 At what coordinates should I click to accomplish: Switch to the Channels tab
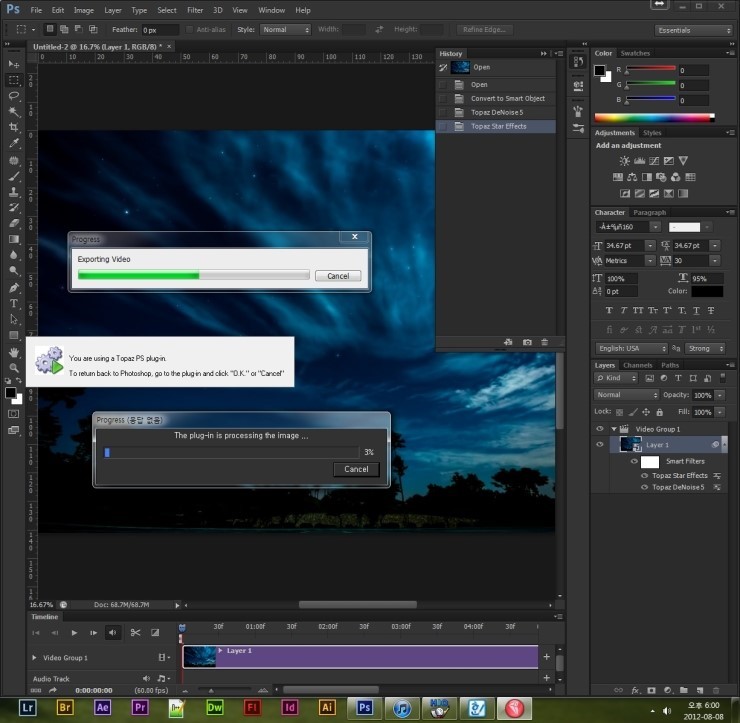pos(637,365)
